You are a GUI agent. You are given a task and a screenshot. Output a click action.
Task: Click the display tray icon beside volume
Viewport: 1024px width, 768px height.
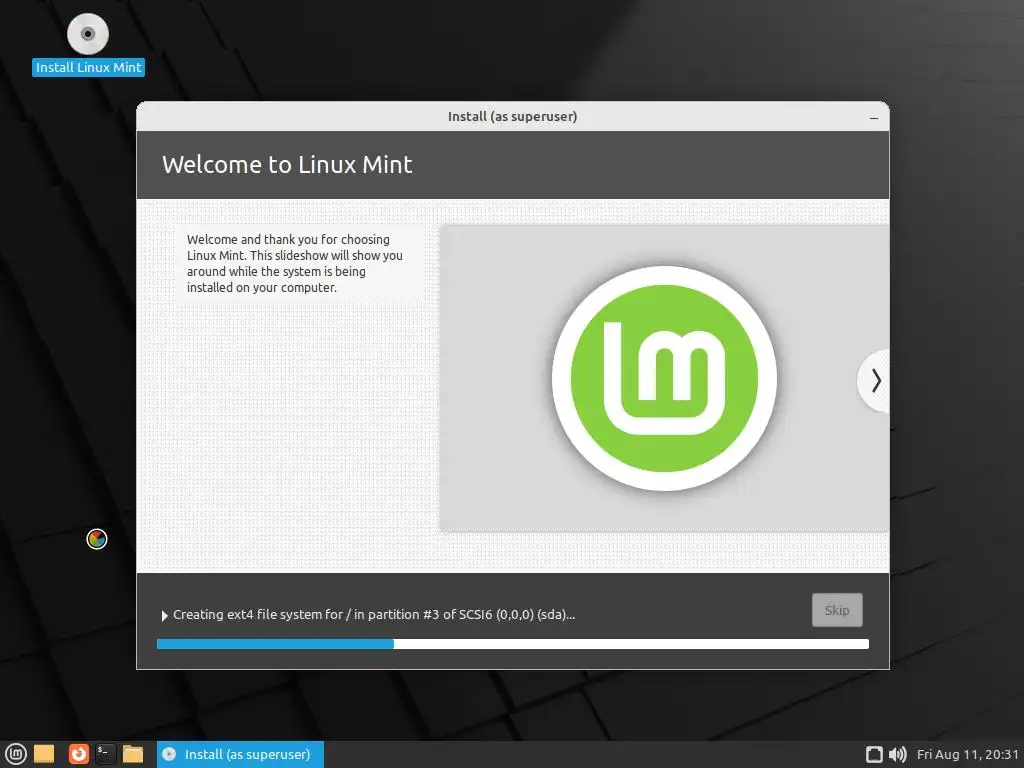(874, 754)
